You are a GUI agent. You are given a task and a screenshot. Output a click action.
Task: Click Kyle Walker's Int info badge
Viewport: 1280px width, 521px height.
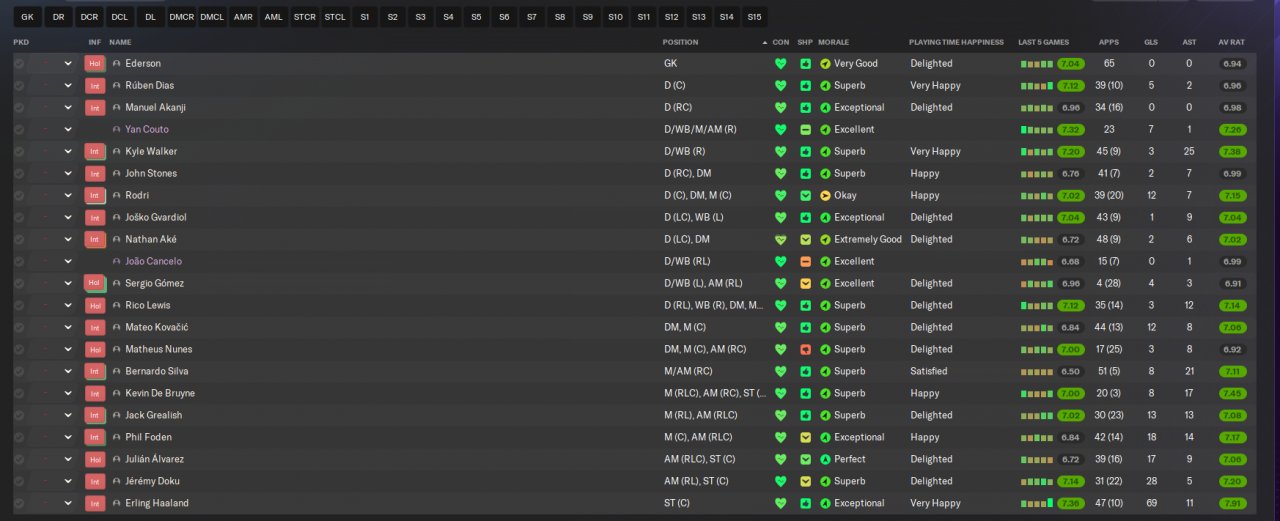click(95, 151)
